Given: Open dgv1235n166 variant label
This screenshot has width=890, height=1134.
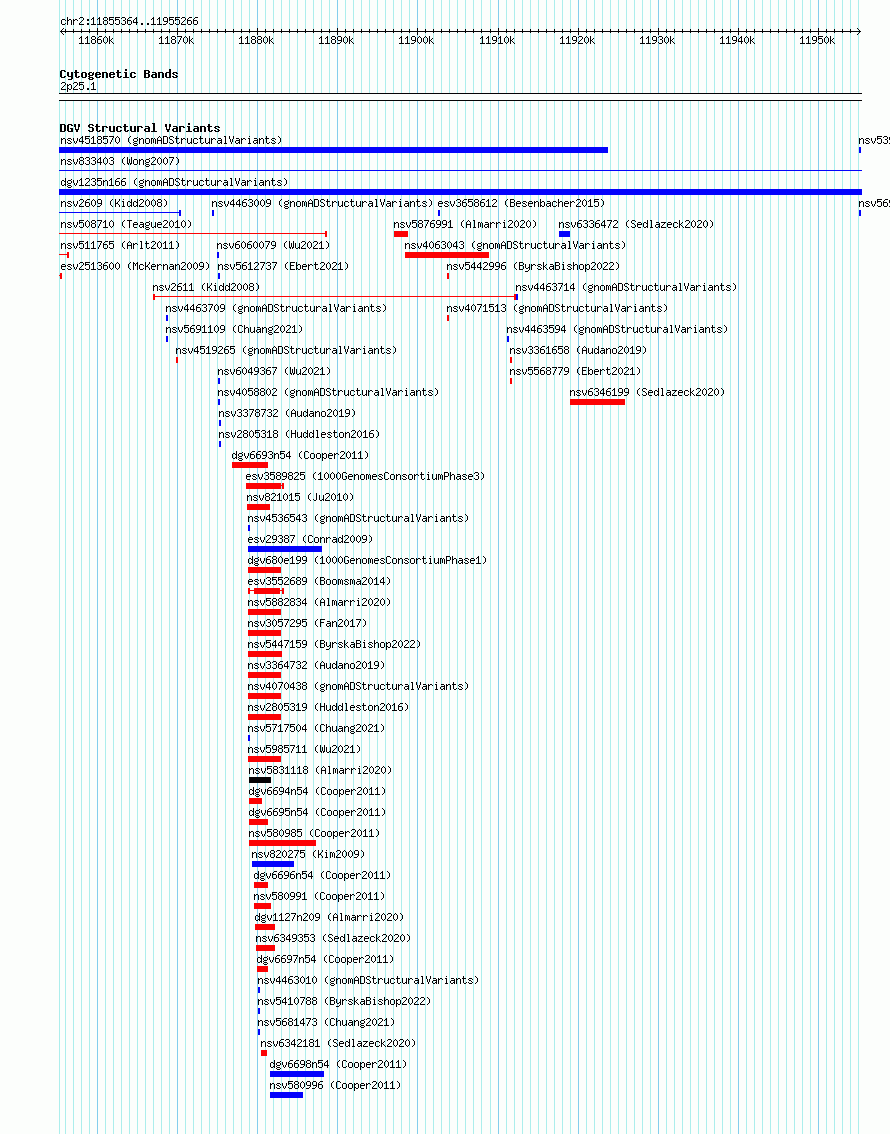Looking at the screenshot, I should (x=174, y=182).
